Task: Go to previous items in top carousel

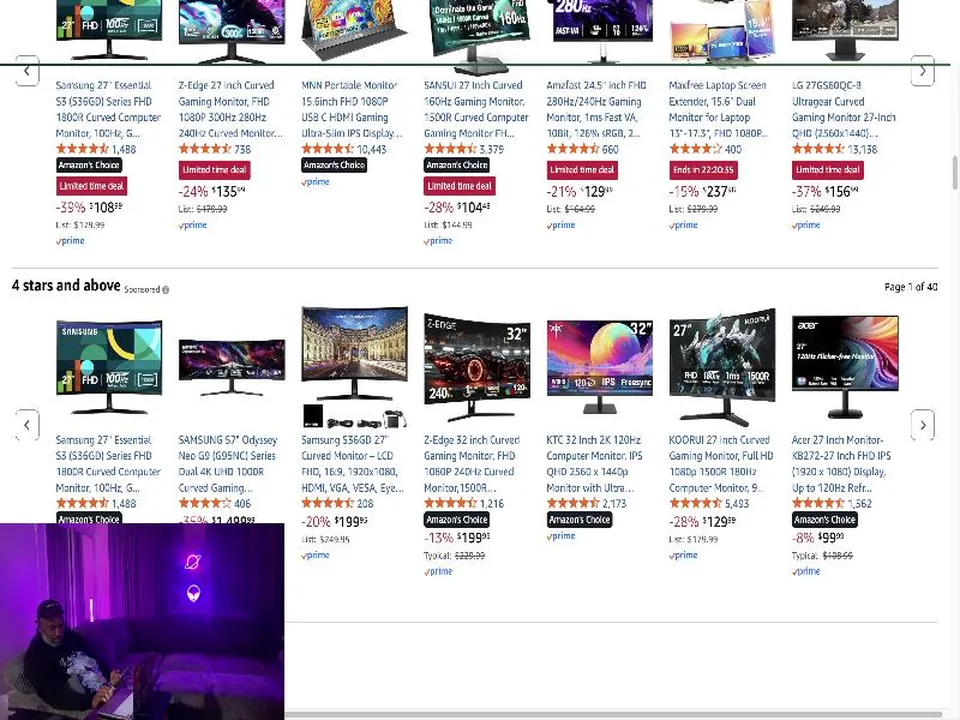Action: (27, 71)
